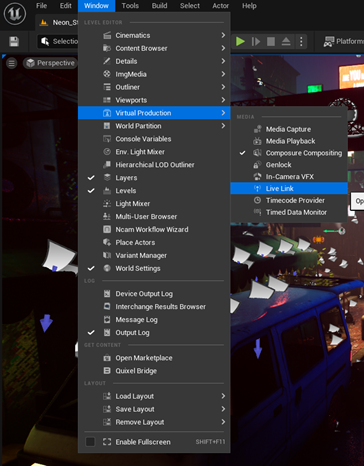The image size is (364, 467).
Task: Expand the Viewports submenu
Action: (x=154, y=100)
